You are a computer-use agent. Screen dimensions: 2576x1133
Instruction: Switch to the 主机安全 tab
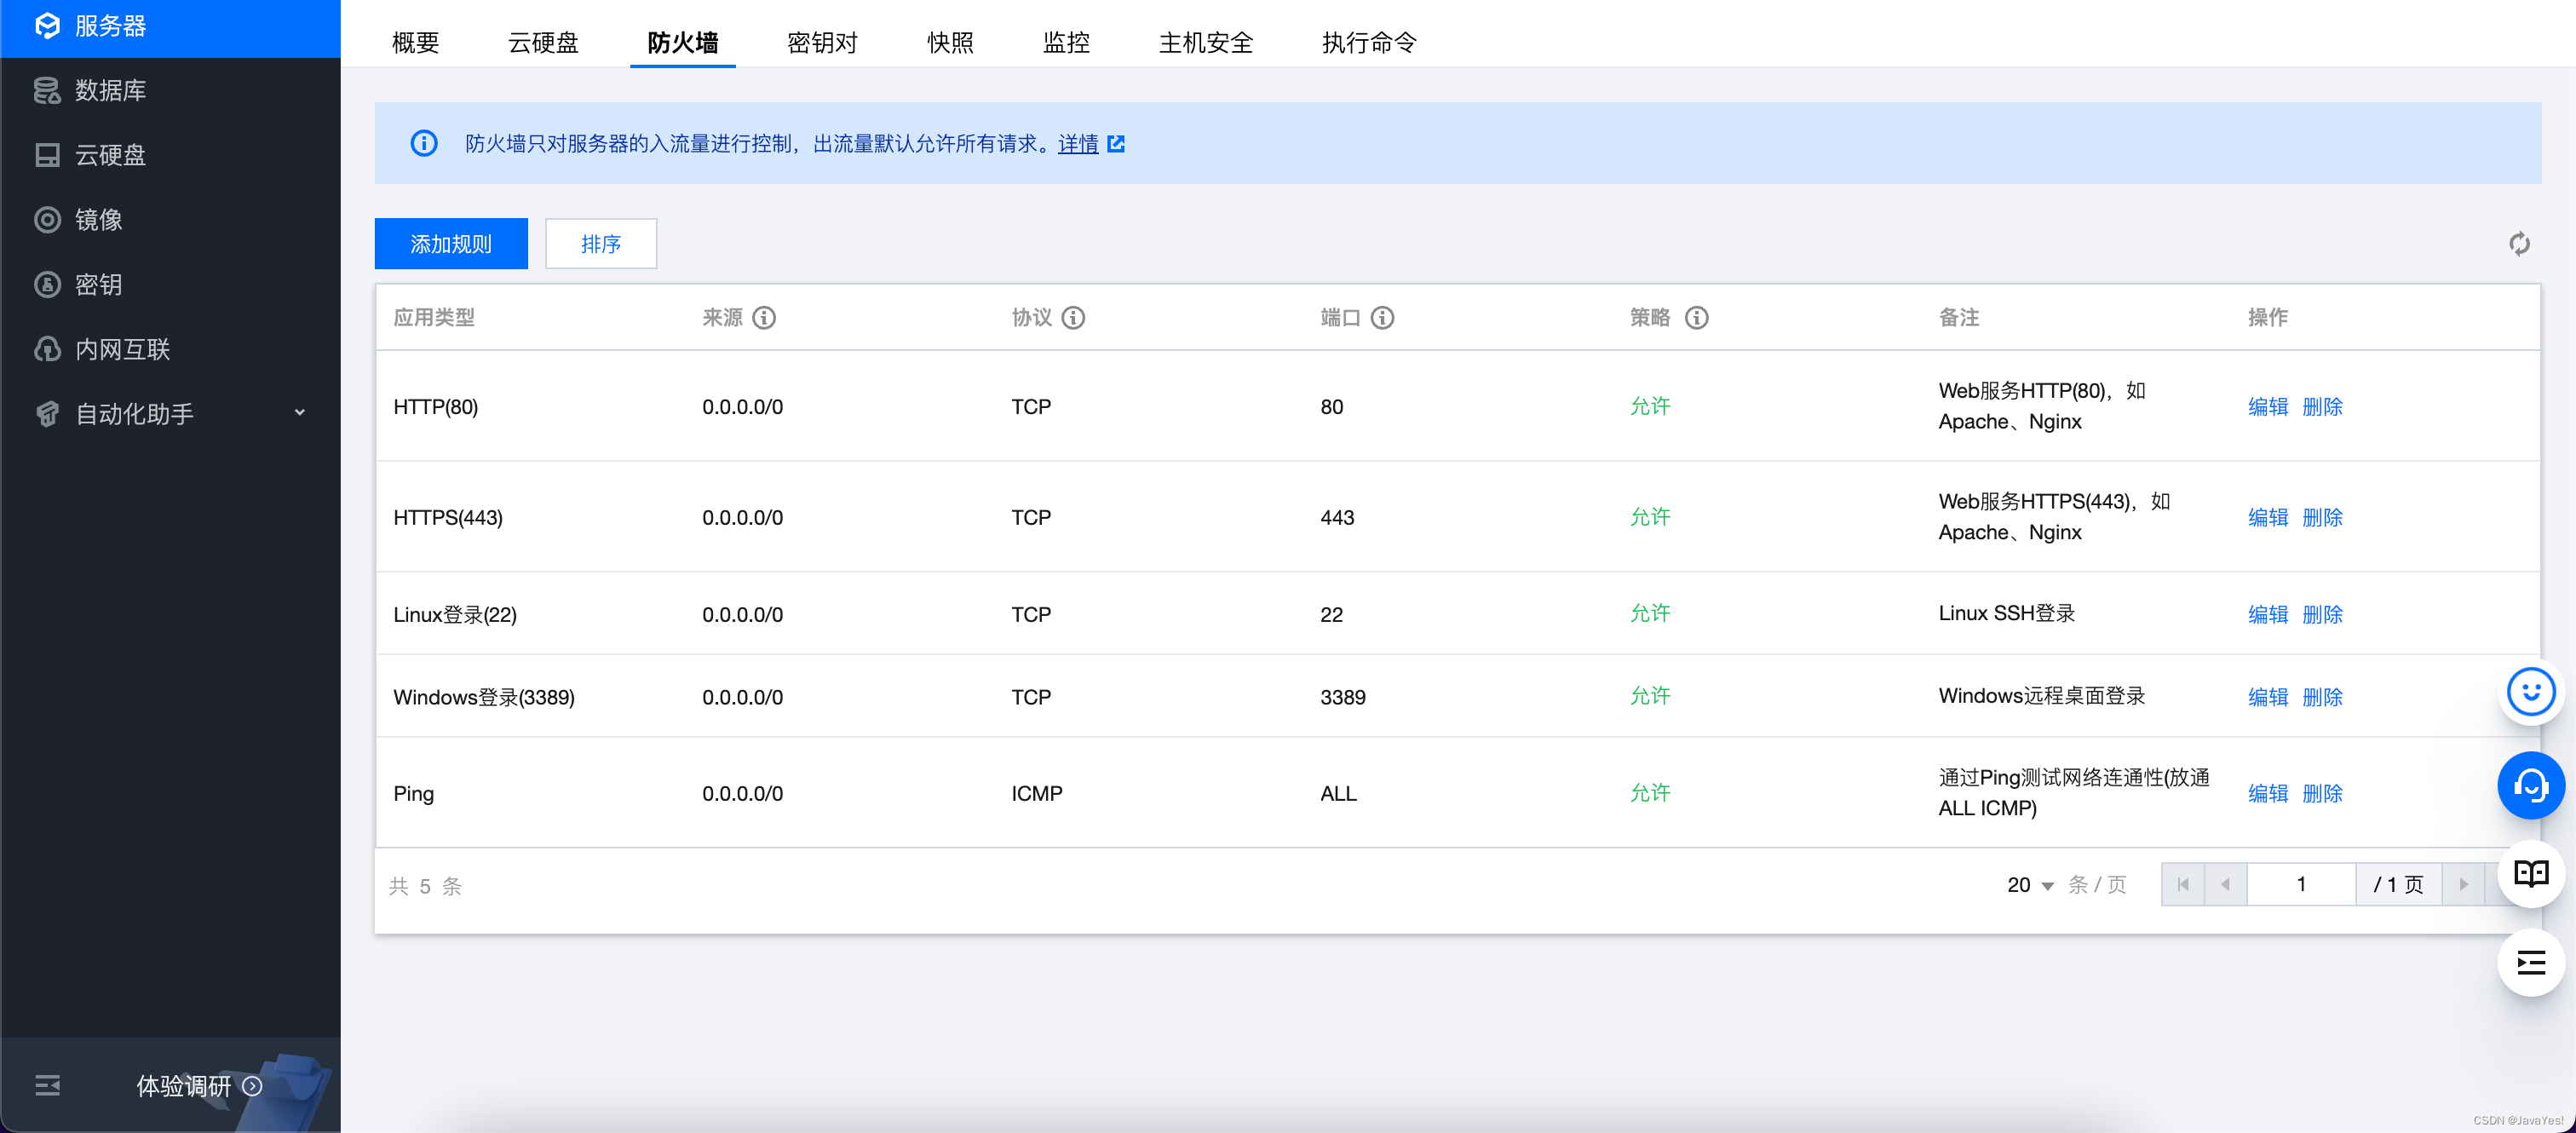1206,42
